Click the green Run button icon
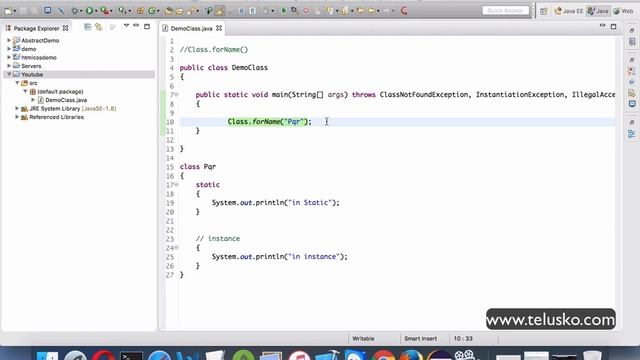This screenshot has width=640, height=360. [89, 11]
